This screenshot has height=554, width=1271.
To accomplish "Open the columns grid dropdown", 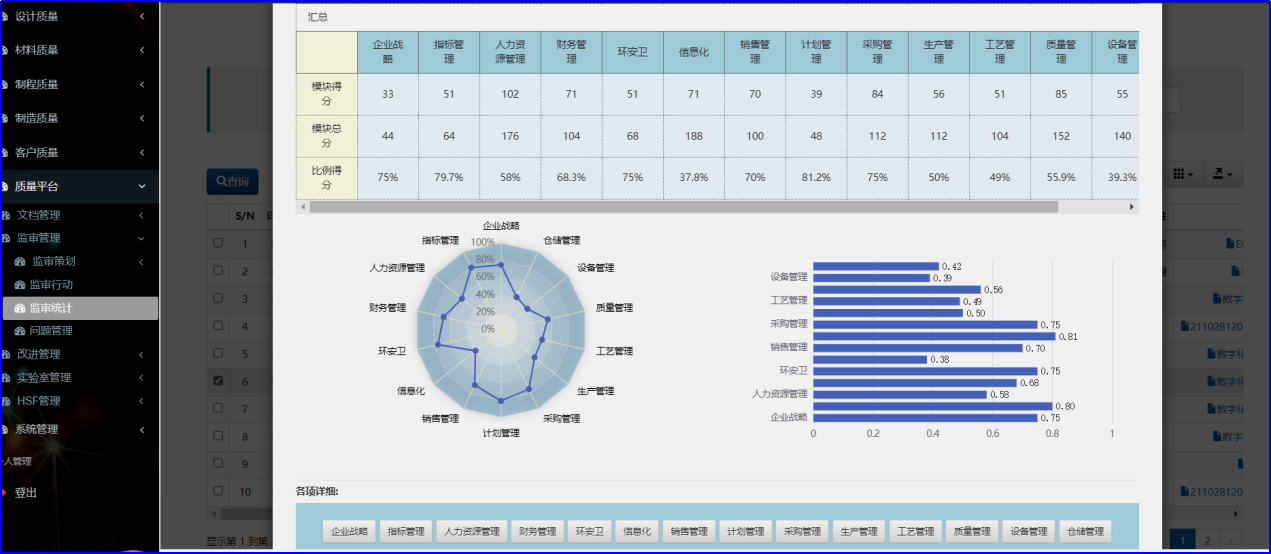I will click(1183, 174).
